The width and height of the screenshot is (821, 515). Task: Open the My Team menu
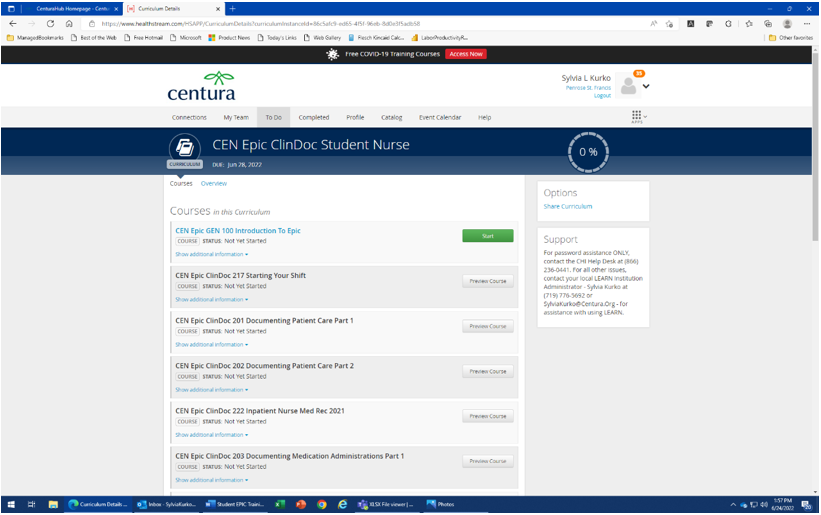pos(236,117)
